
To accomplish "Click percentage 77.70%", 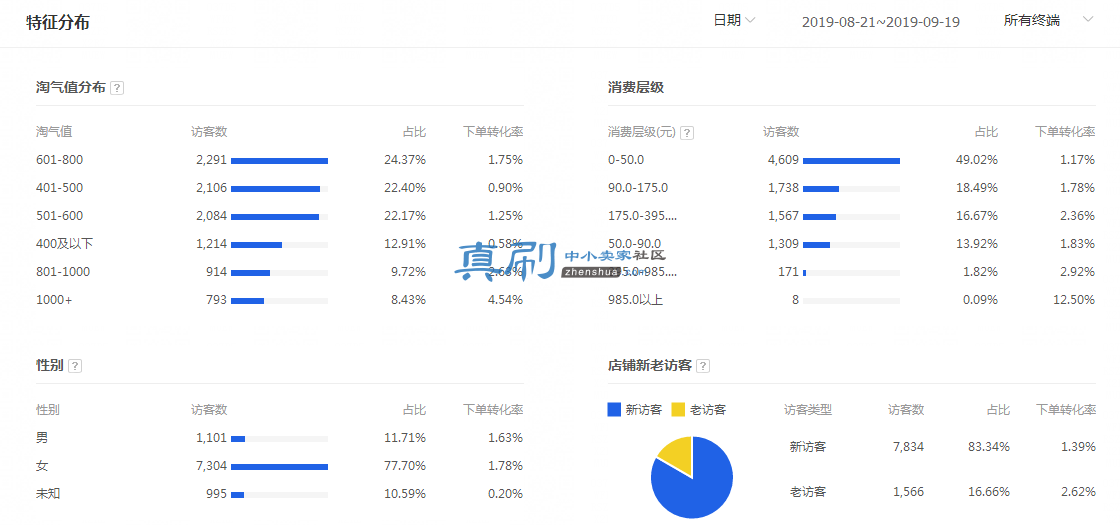I will (x=405, y=466).
